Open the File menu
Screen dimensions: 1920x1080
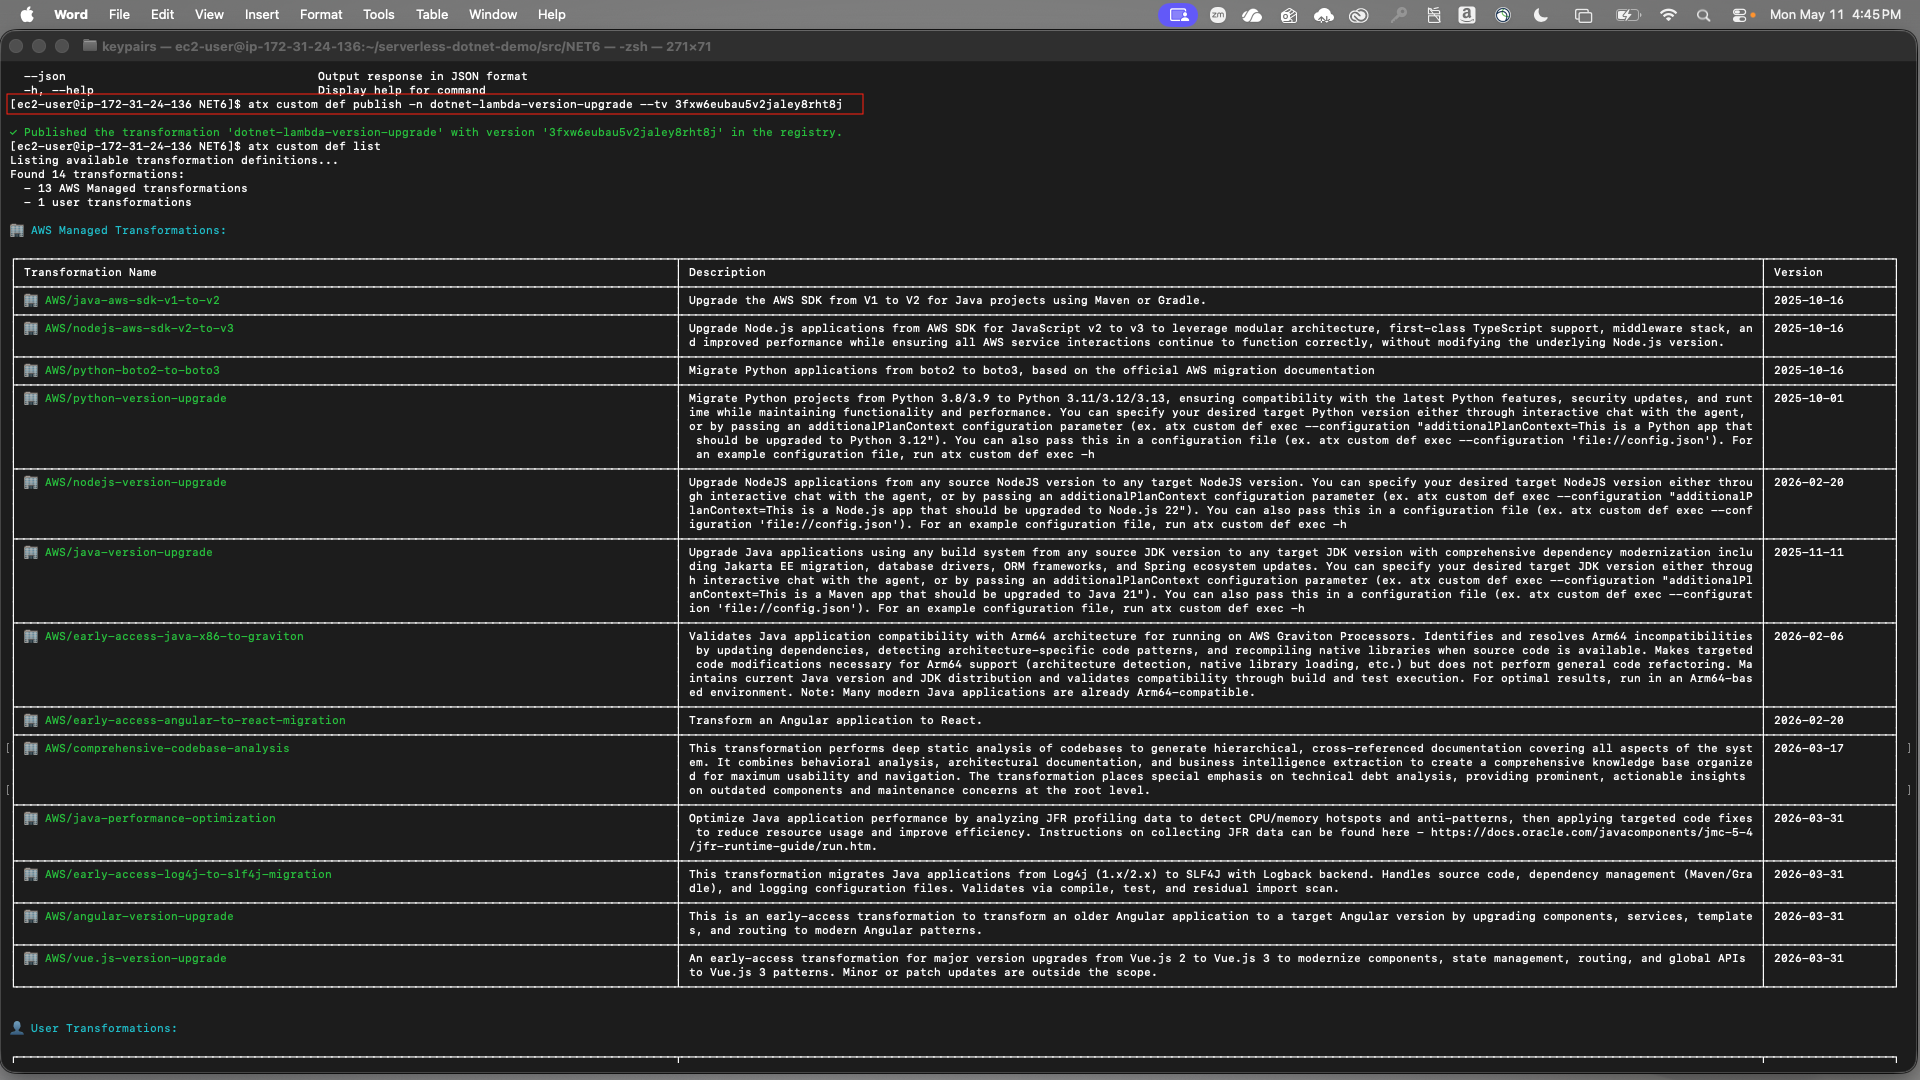(119, 14)
